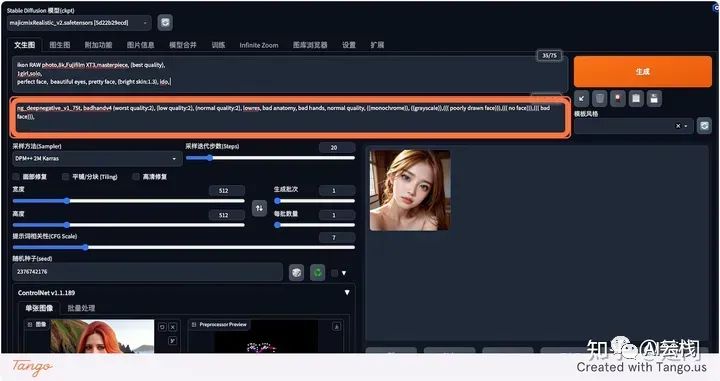This screenshot has height=381, width=720.
Task: Swap width and height with arrows icon
Action: click(x=259, y=208)
